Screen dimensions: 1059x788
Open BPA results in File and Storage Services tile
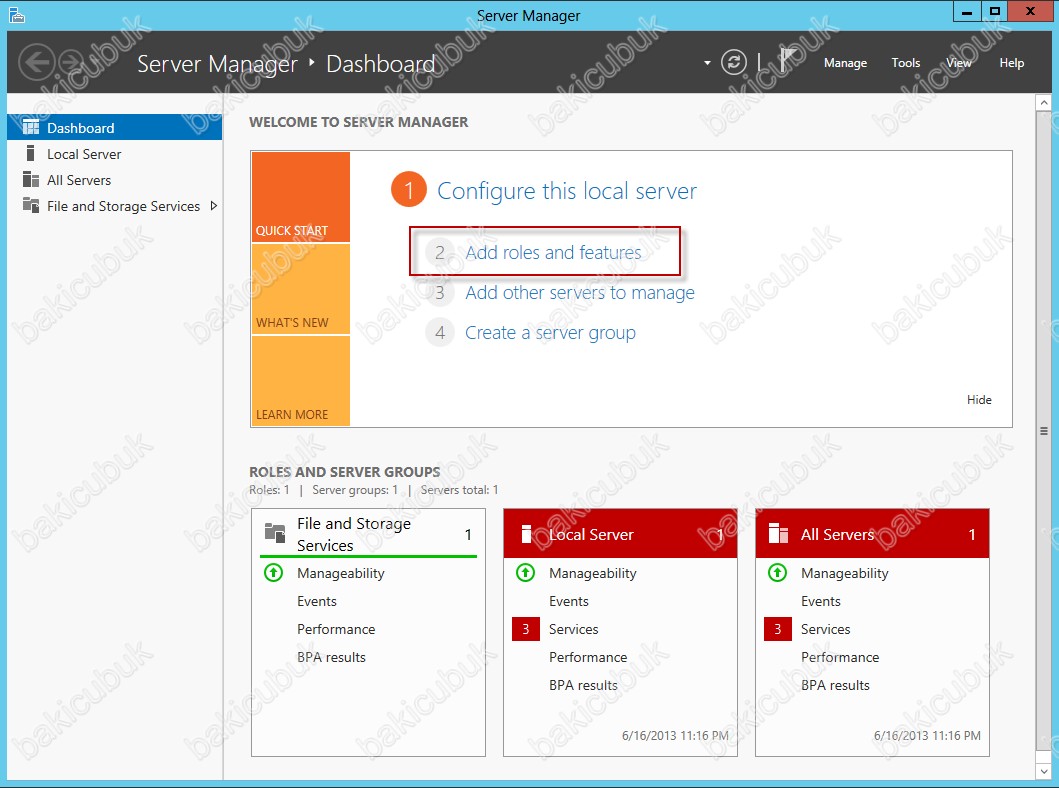tap(331, 657)
